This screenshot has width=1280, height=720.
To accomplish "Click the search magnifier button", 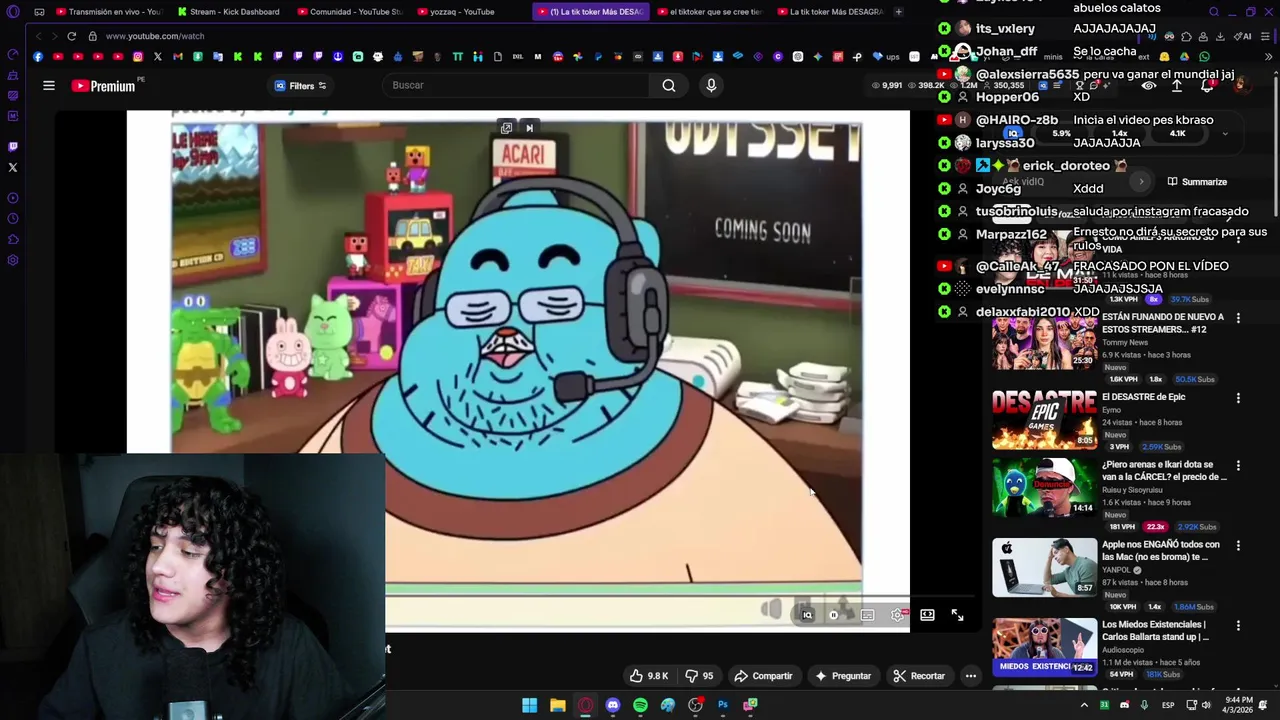I will coord(669,86).
